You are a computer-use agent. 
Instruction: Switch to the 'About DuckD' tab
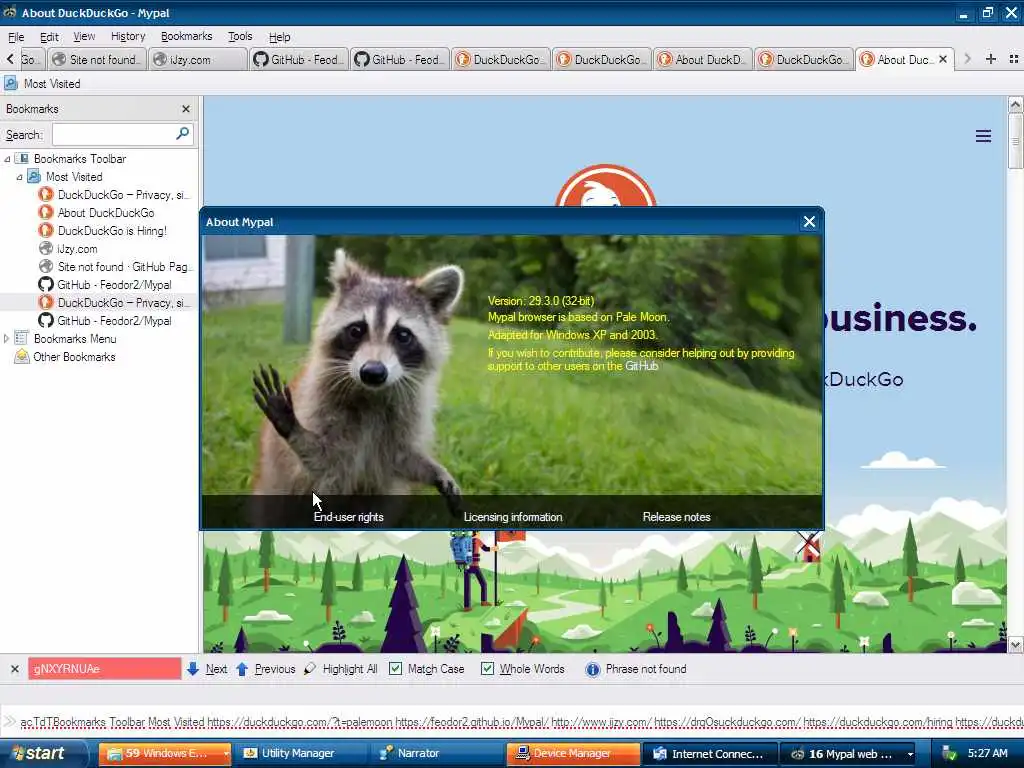(703, 59)
